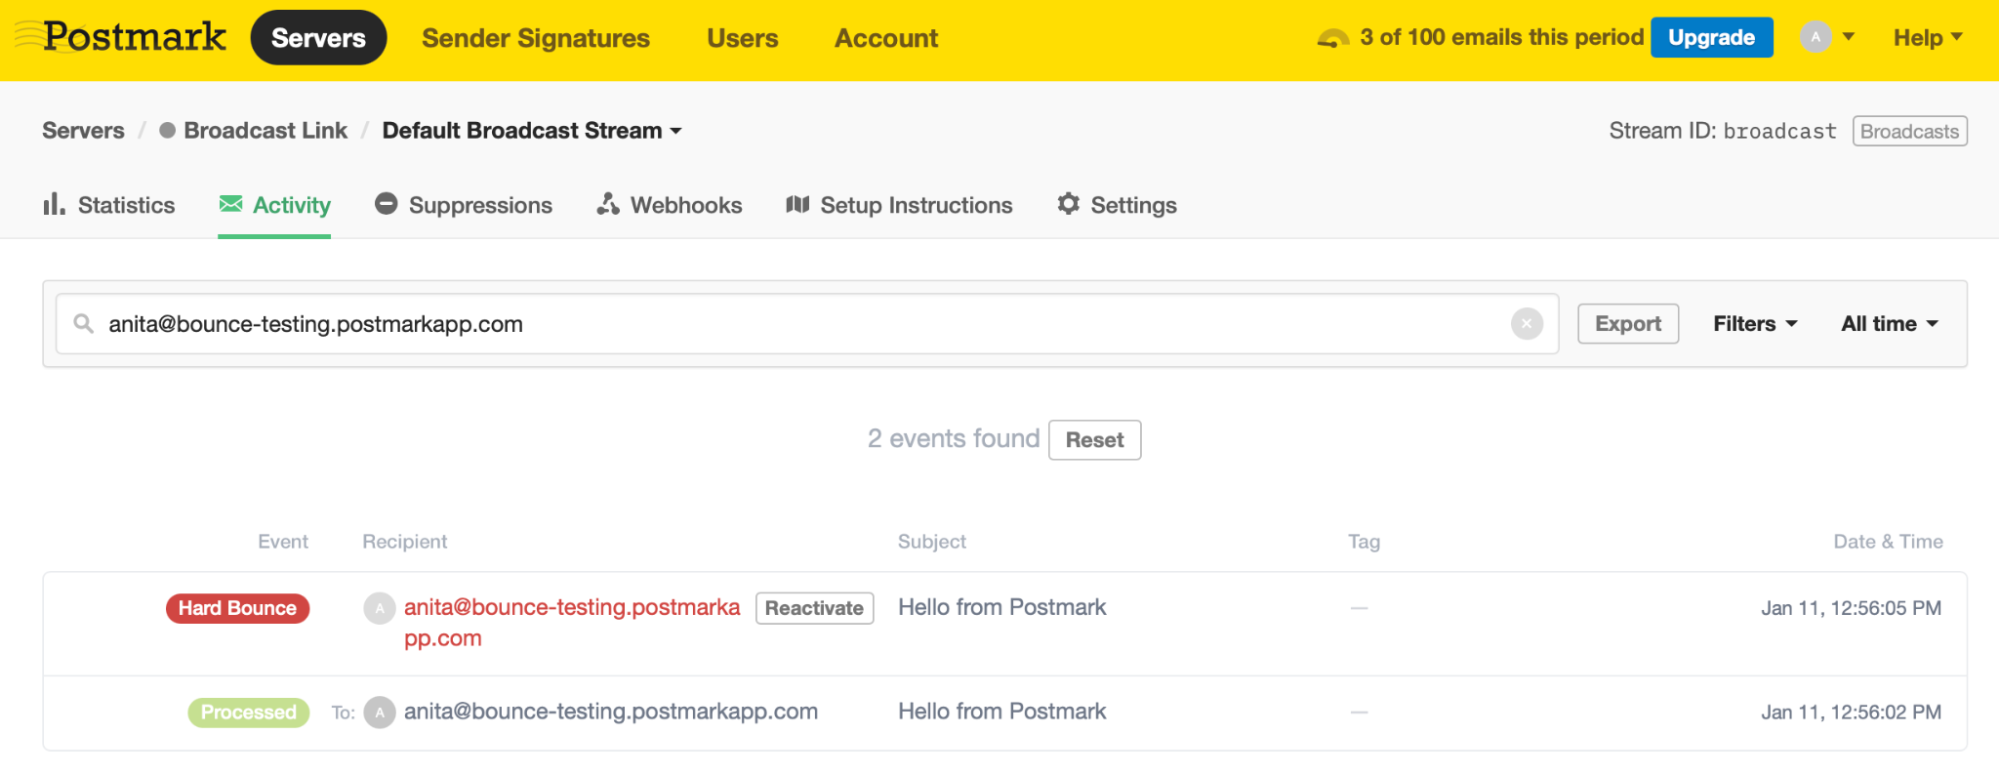Click the Postmark logo
This screenshot has height=779, width=1999.
(122, 37)
